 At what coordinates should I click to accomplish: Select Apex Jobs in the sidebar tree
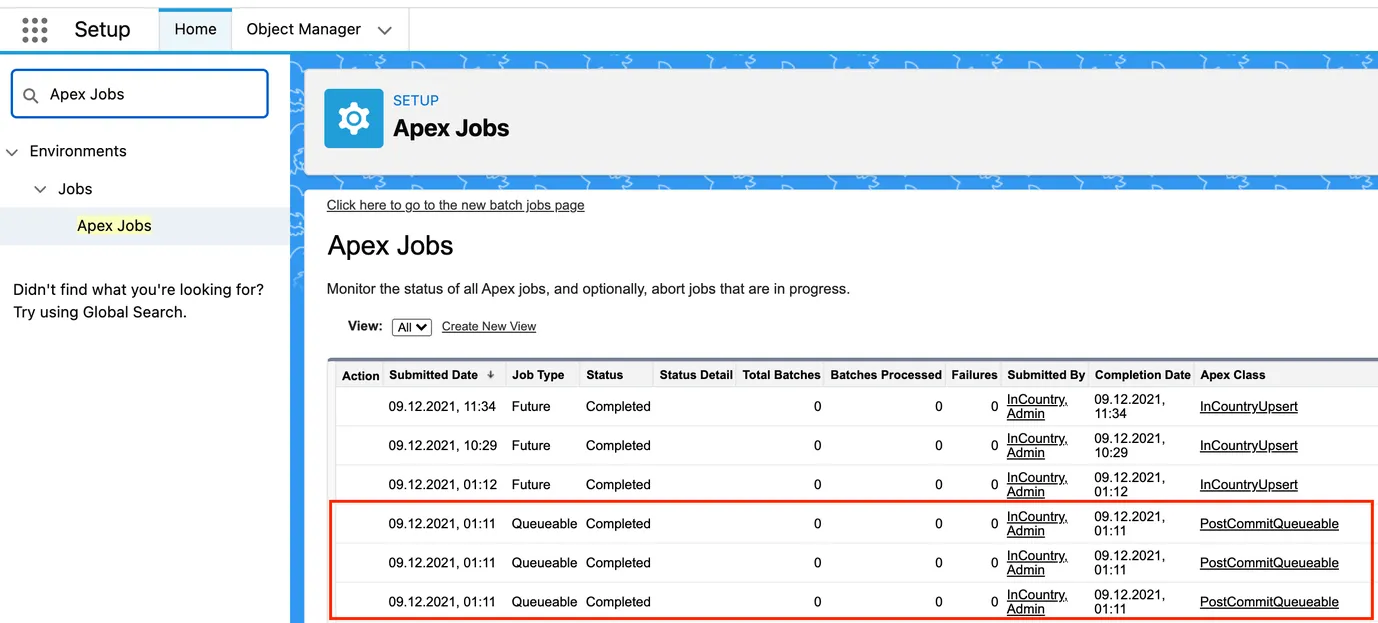(113, 225)
